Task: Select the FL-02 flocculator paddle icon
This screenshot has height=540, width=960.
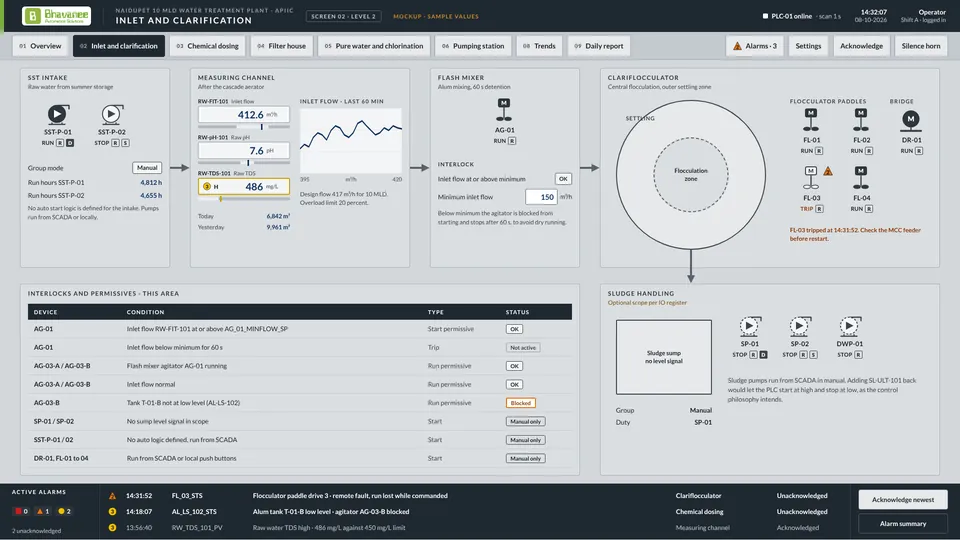Action: point(861,120)
